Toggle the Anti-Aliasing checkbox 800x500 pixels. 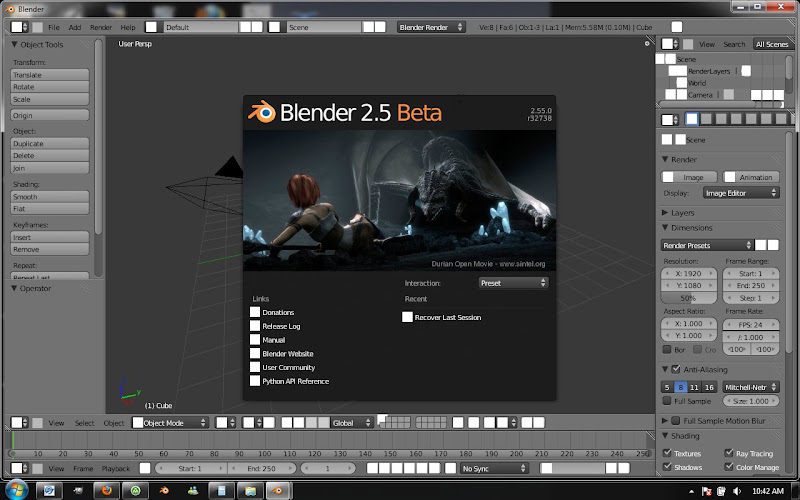(676, 369)
